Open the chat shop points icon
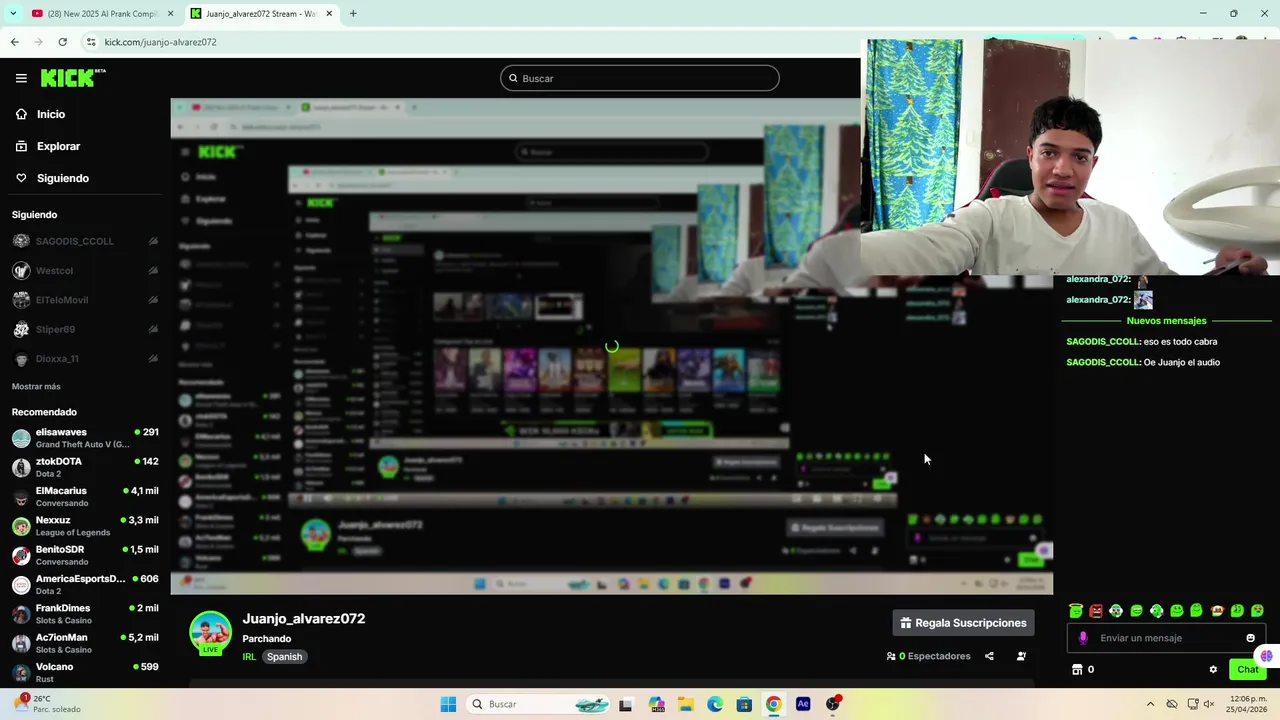Screen dimensions: 1280x720 click(1077, 670)
